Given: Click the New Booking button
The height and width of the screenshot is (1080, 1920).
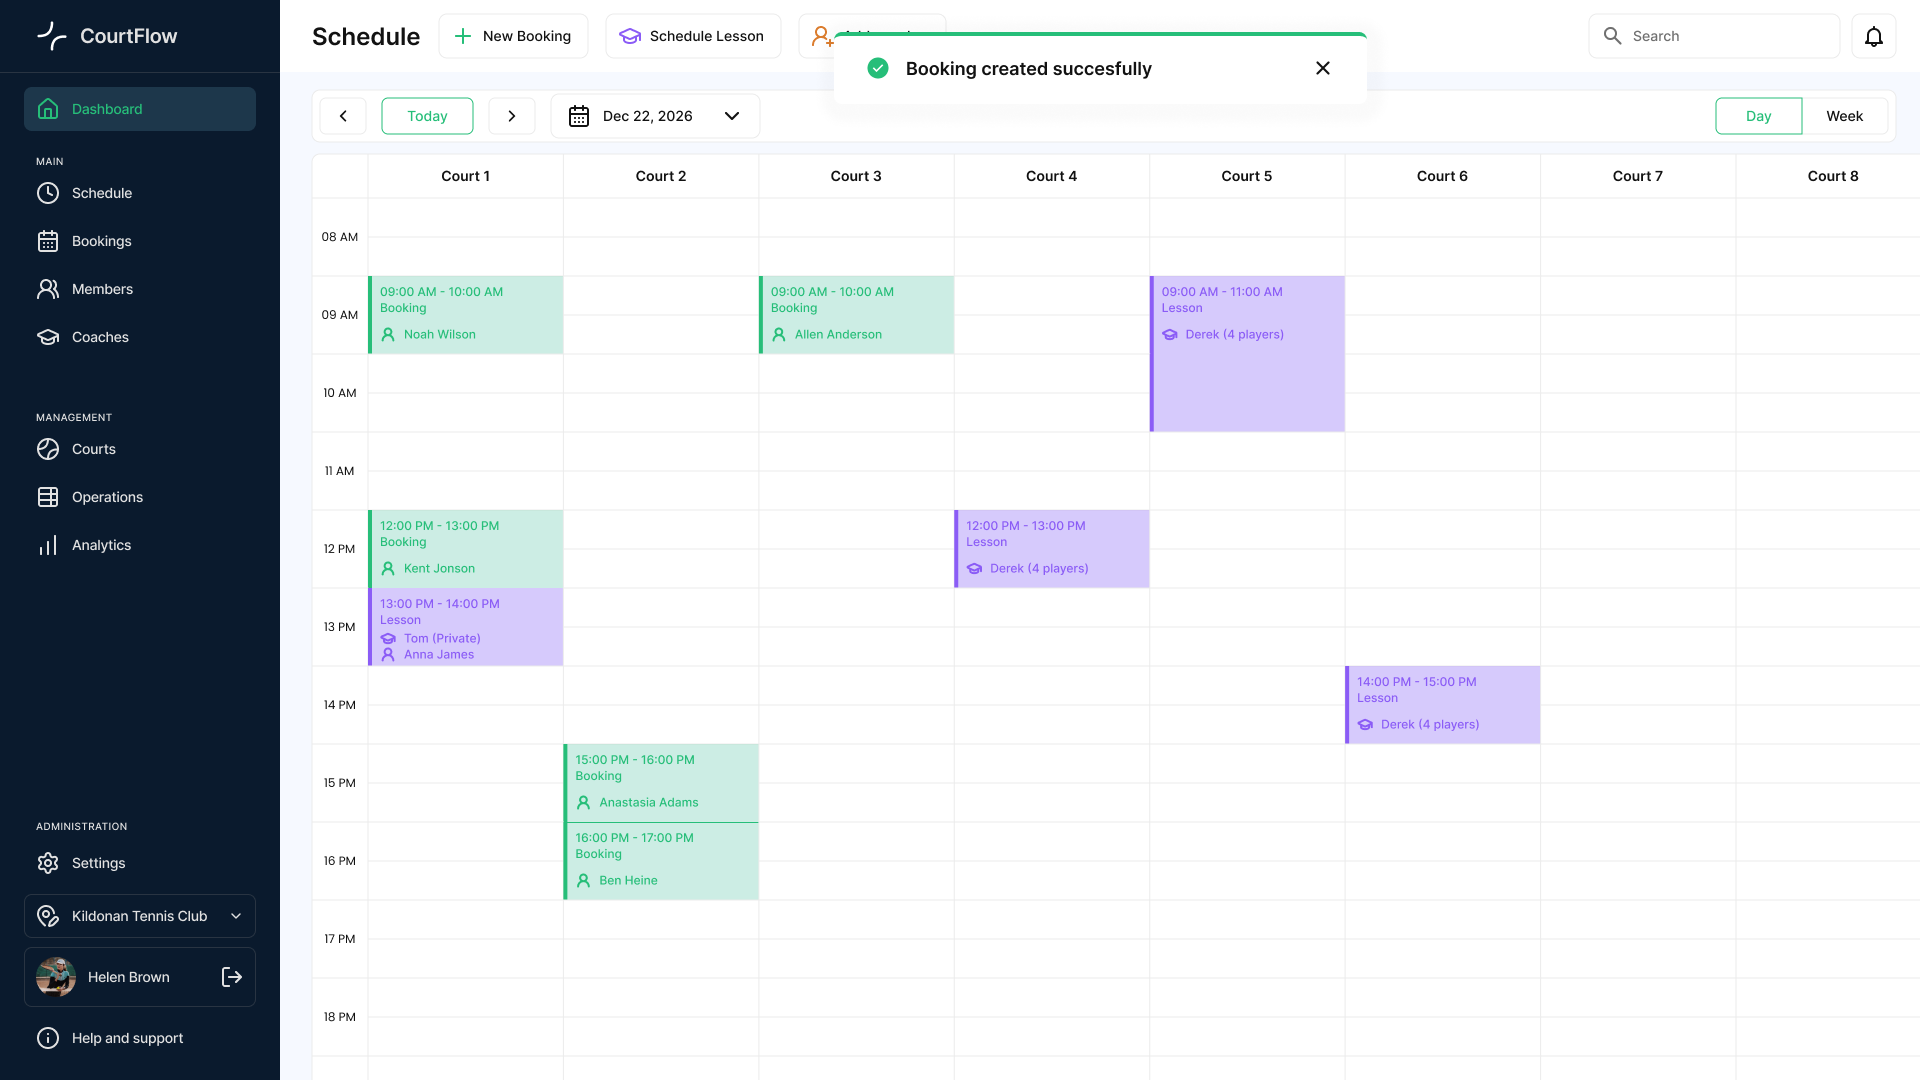Looking at the screenshot, I should [x=513, y=36].
